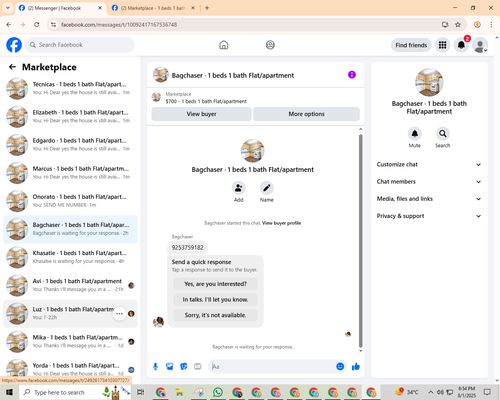Viewport: 500px width, 400px height.
Task: Open Task View in taskbar
Action: [x=141, y=392]
